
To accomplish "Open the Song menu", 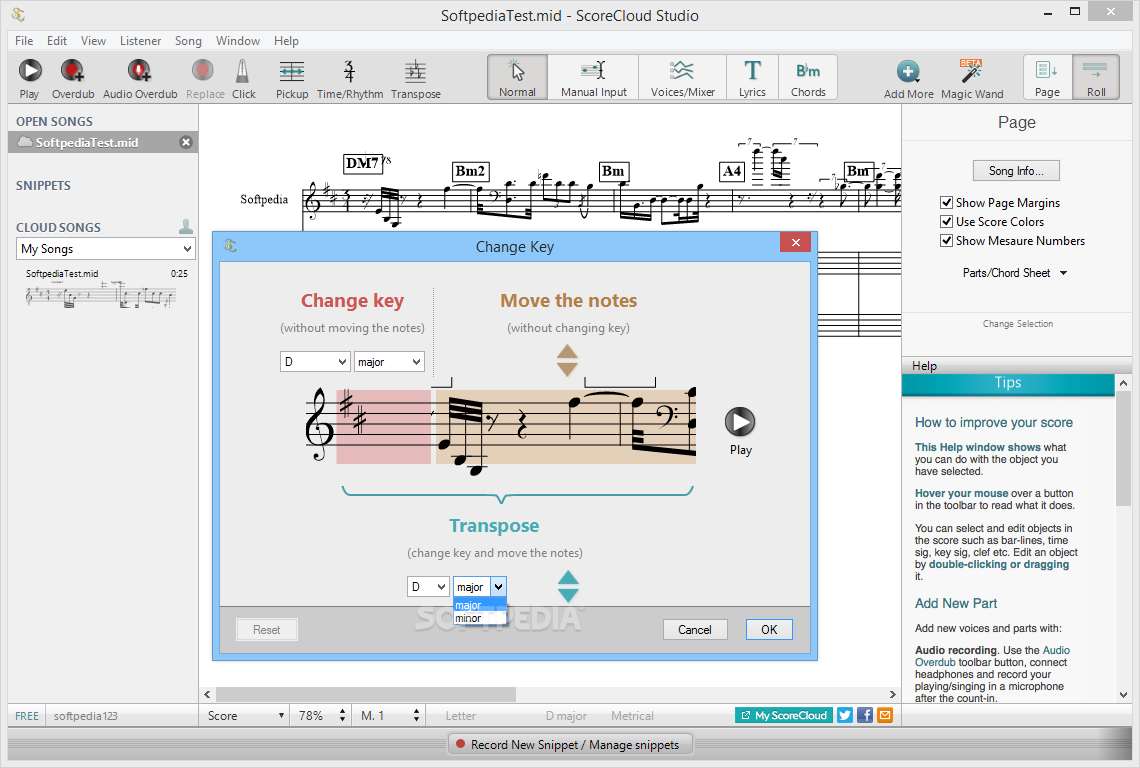I will pos(188,41).
